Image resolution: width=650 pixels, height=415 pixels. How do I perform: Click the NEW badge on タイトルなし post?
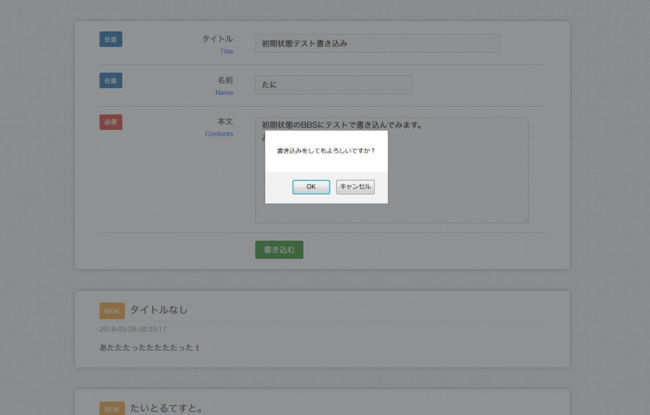pyautogui.click(x=111, y=311)
